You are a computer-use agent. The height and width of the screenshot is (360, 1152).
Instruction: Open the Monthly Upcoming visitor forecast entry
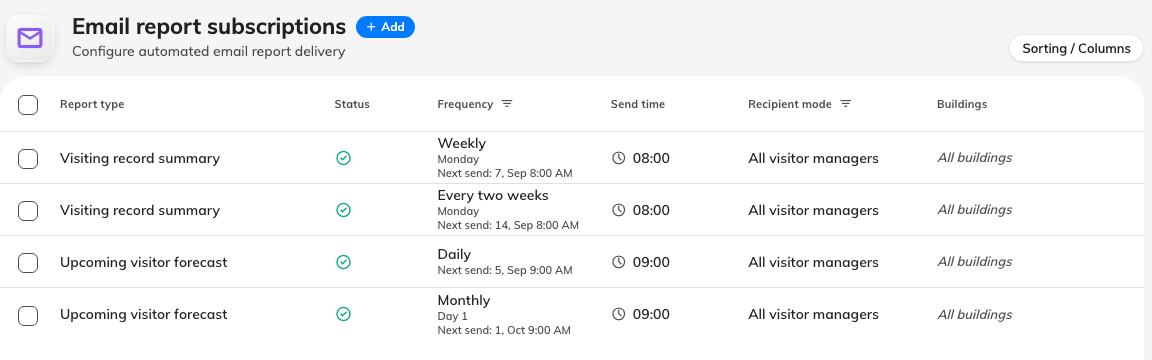144,314
